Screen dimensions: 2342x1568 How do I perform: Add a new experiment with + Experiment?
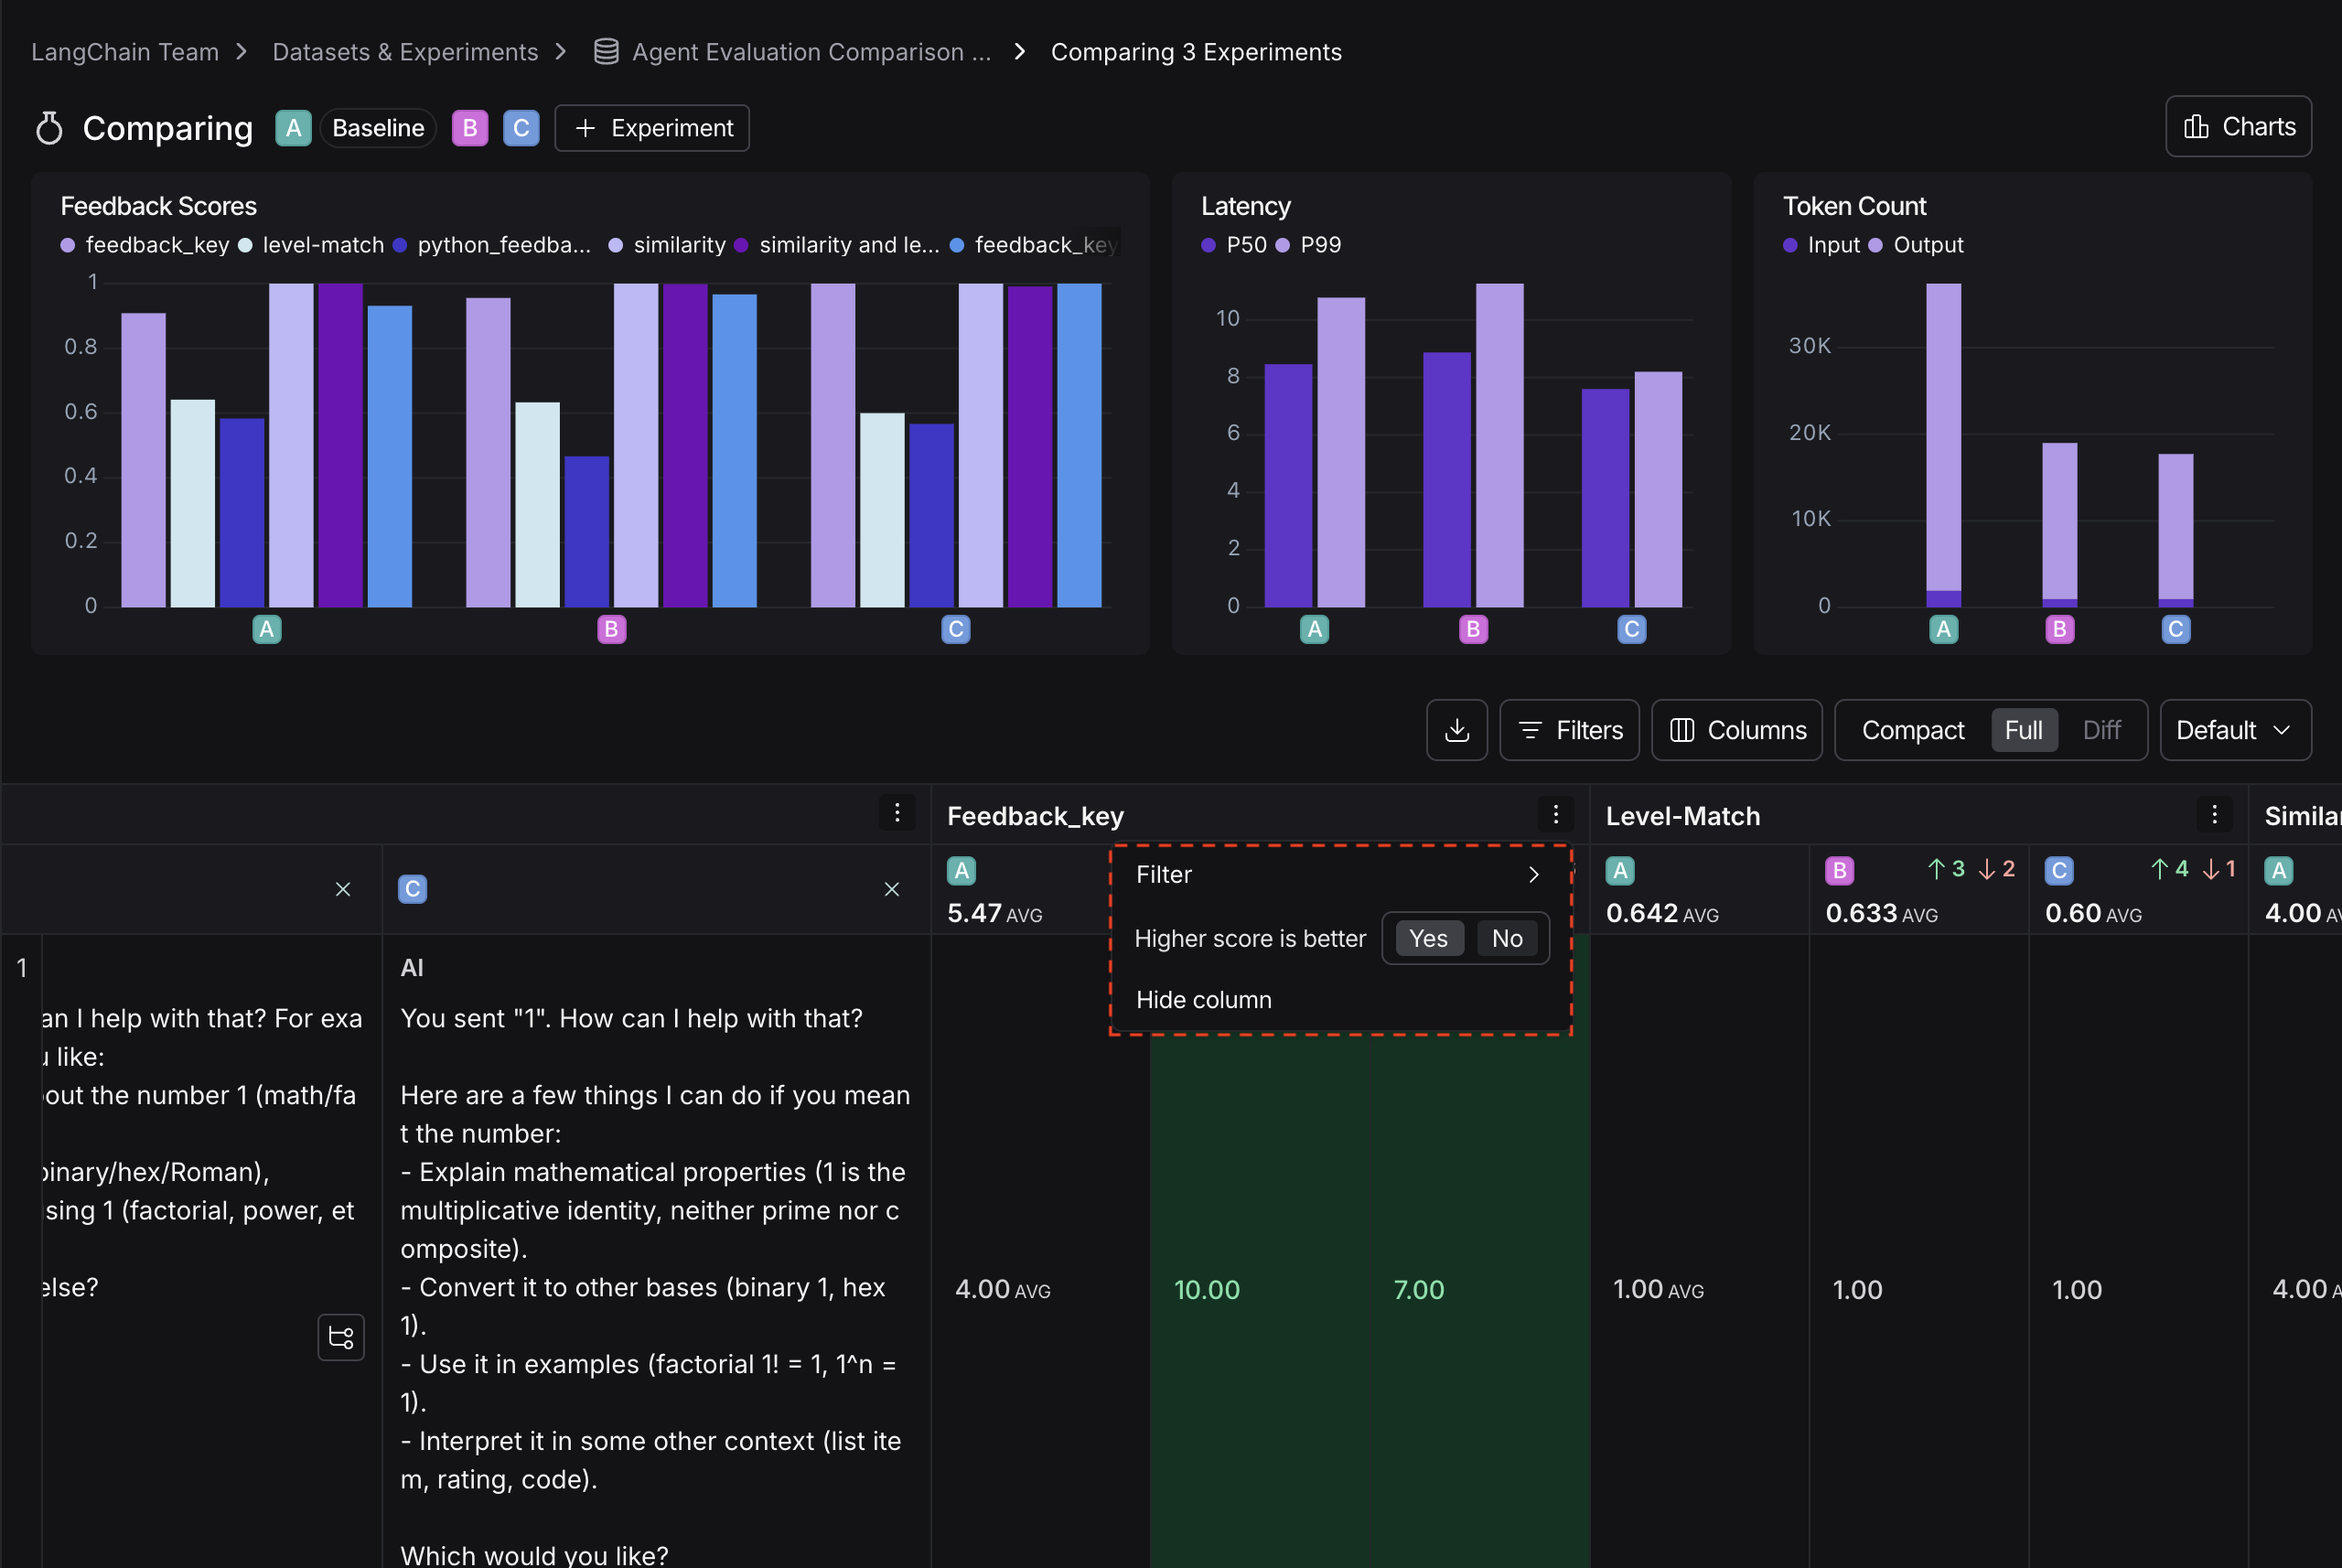coord(651,128)
